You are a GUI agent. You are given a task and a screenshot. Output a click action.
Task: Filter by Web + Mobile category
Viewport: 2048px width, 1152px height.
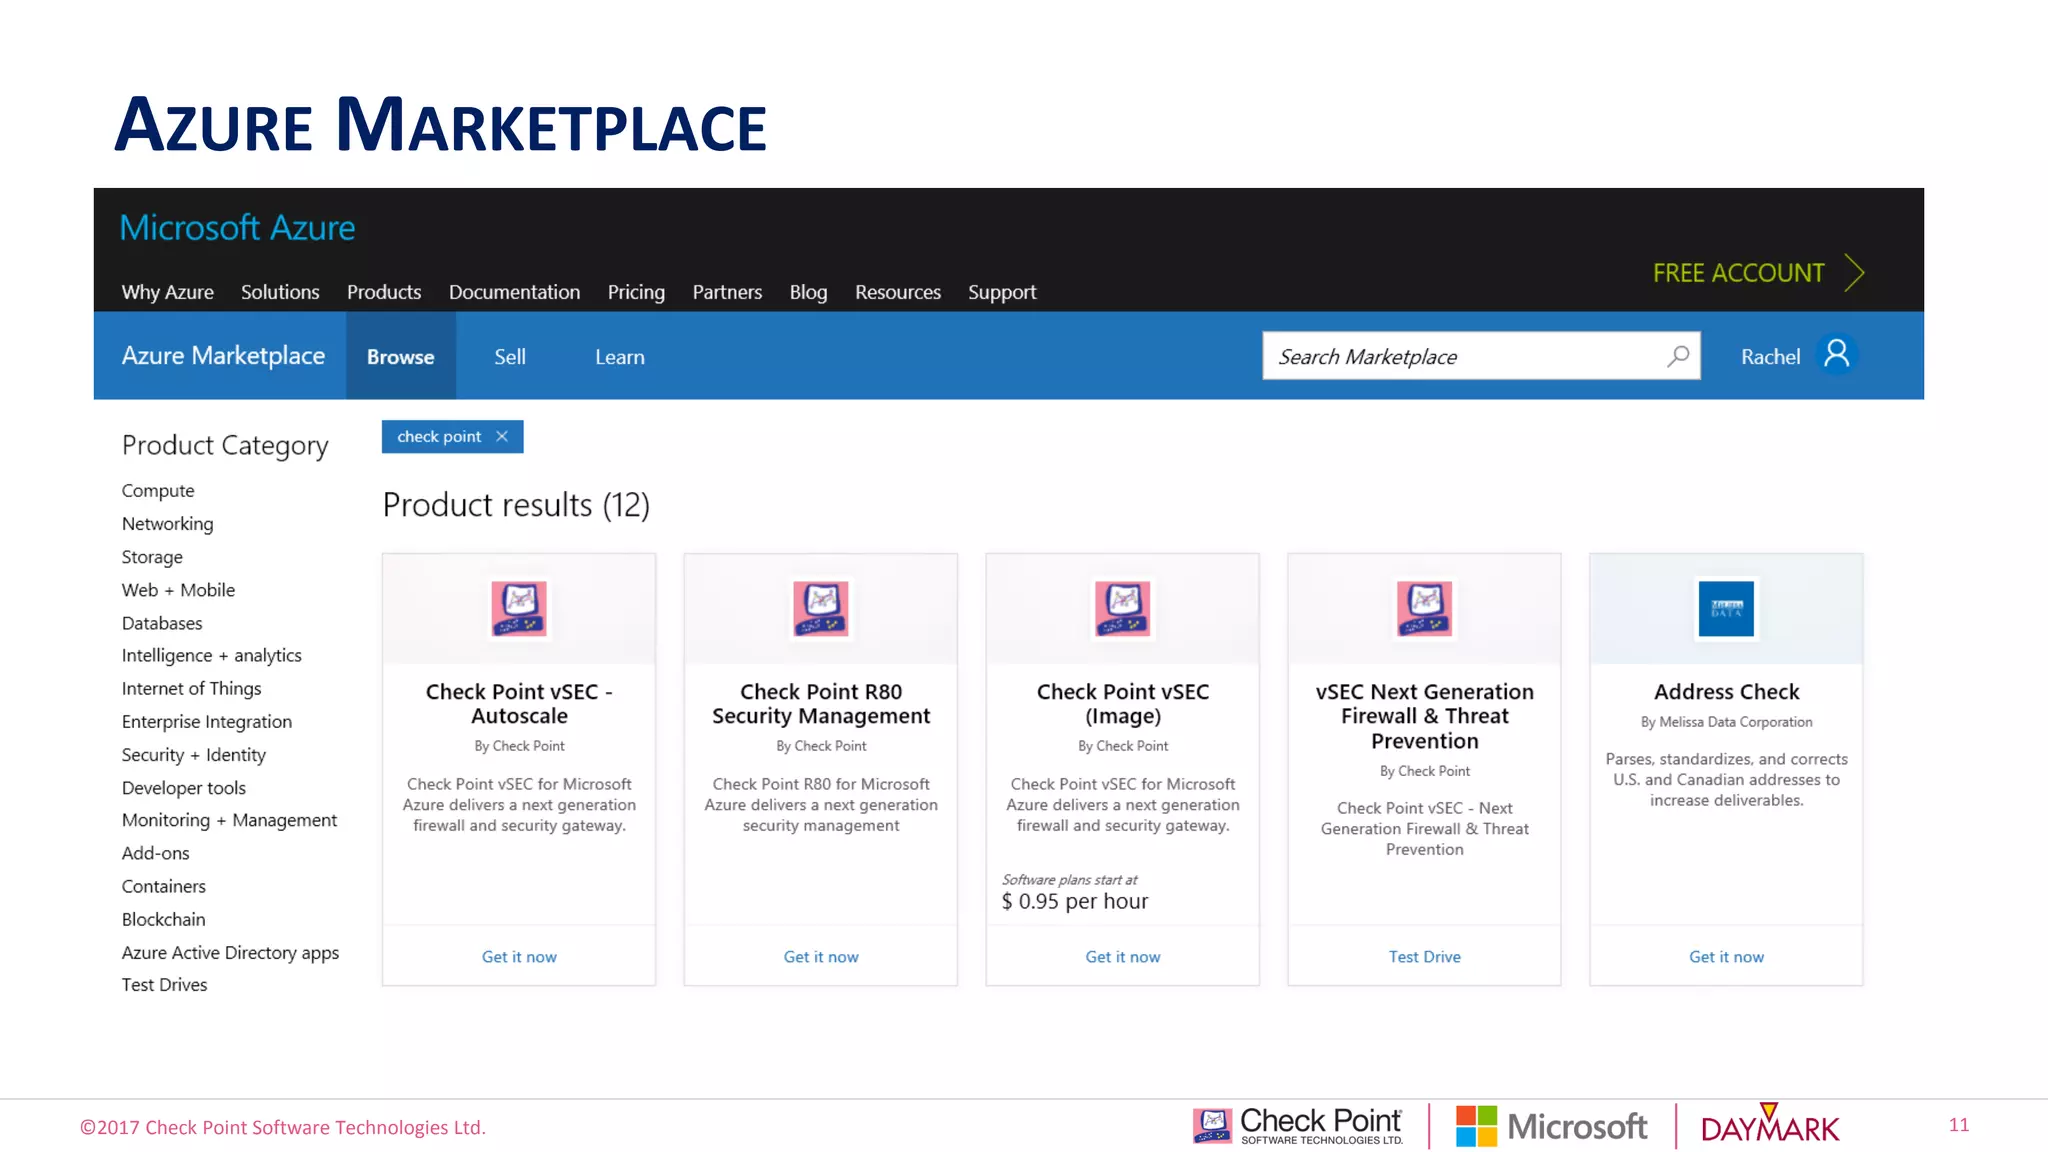click(178, 589)
